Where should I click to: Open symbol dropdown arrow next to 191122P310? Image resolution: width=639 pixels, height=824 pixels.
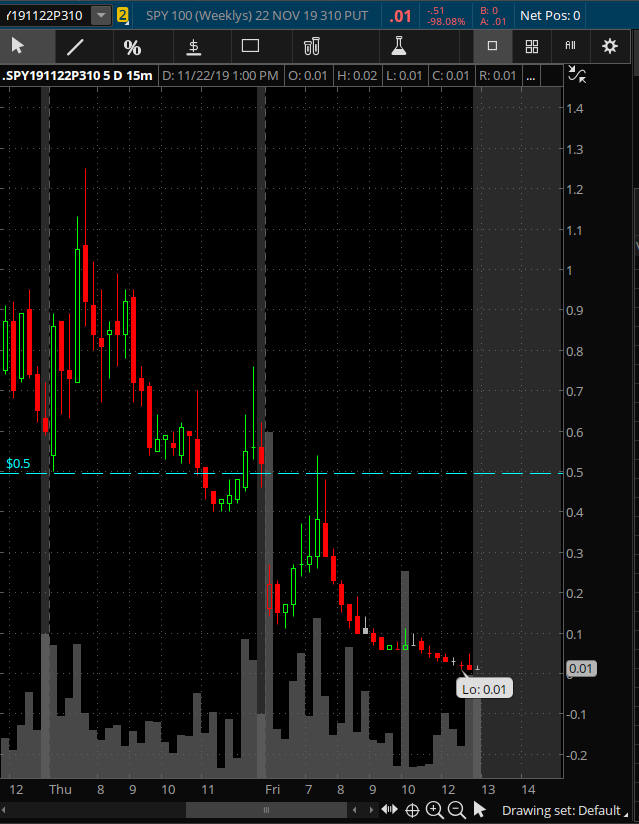click(101, 16)
